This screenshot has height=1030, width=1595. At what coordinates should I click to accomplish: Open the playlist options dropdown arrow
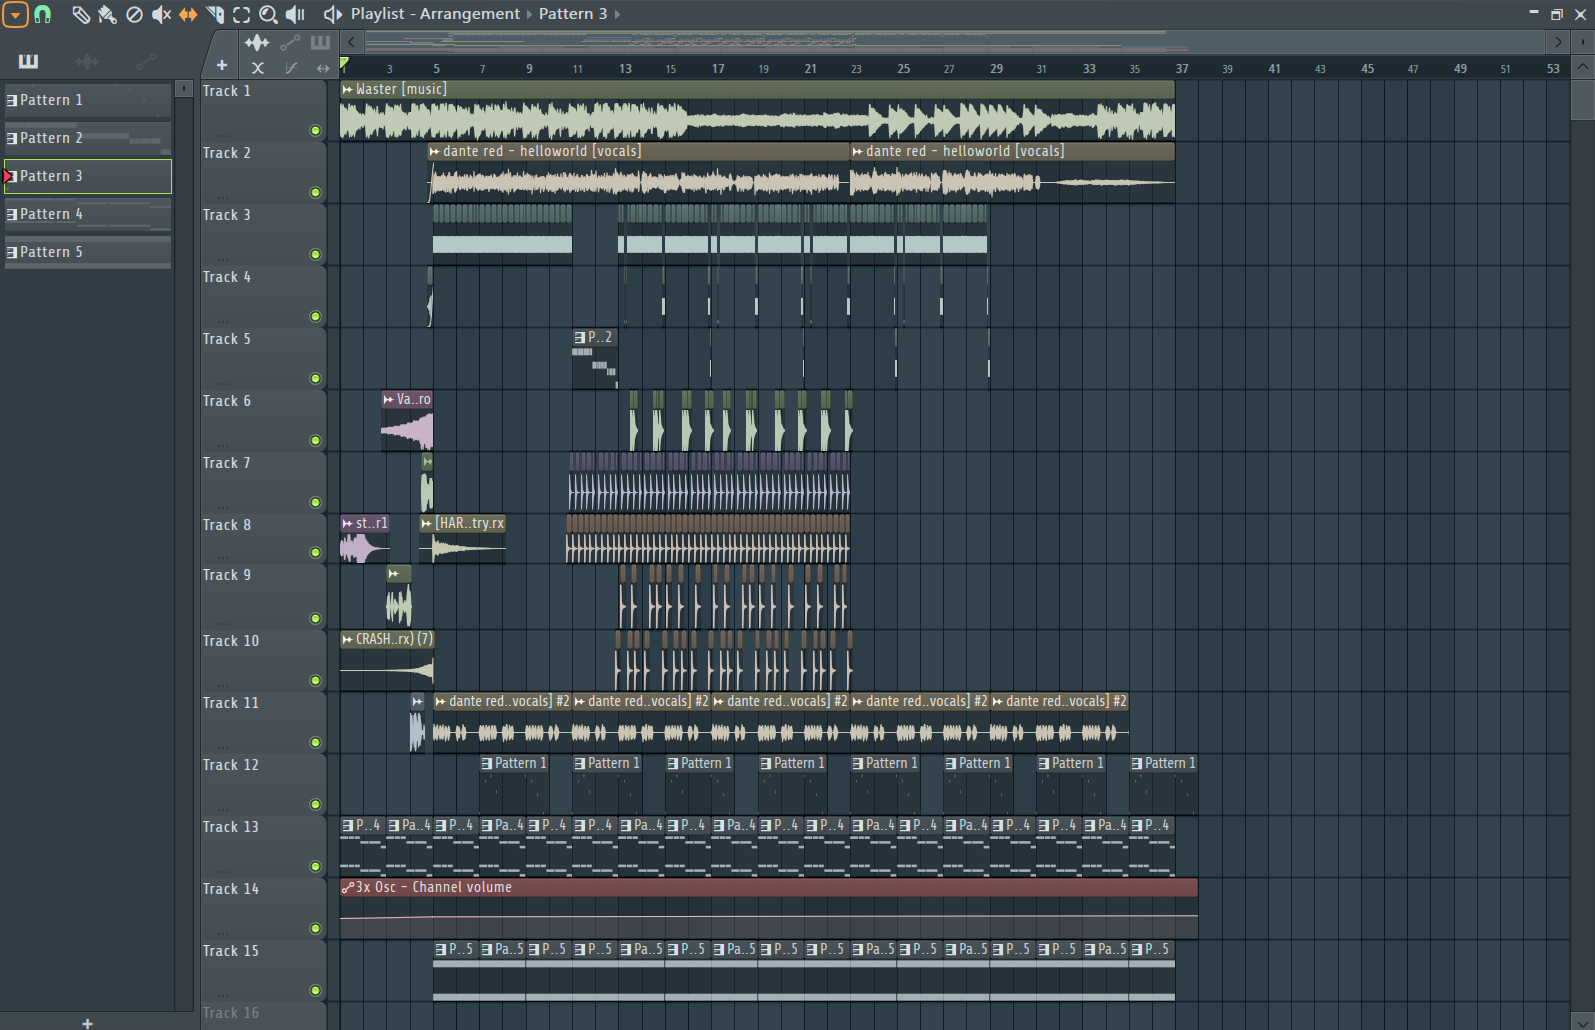[x=15, y=14]
